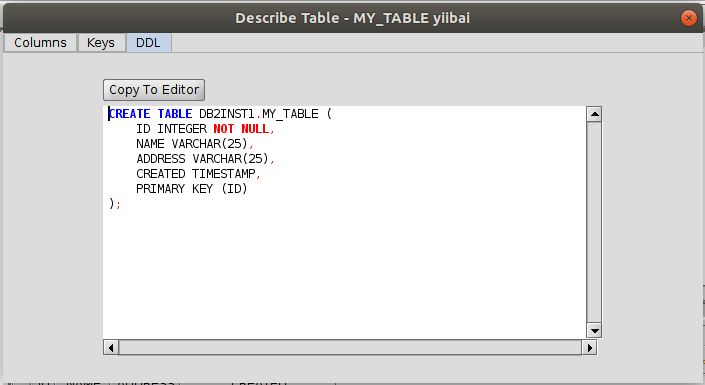Click the horizontal scrollbar left arrow
Screen dimensions: 705x385
(x=111, y=347)
